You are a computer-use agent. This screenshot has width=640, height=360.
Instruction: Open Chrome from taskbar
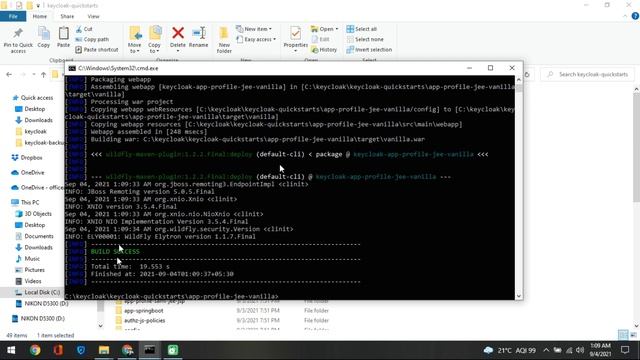pyautogui.click(x=35, y=350)
